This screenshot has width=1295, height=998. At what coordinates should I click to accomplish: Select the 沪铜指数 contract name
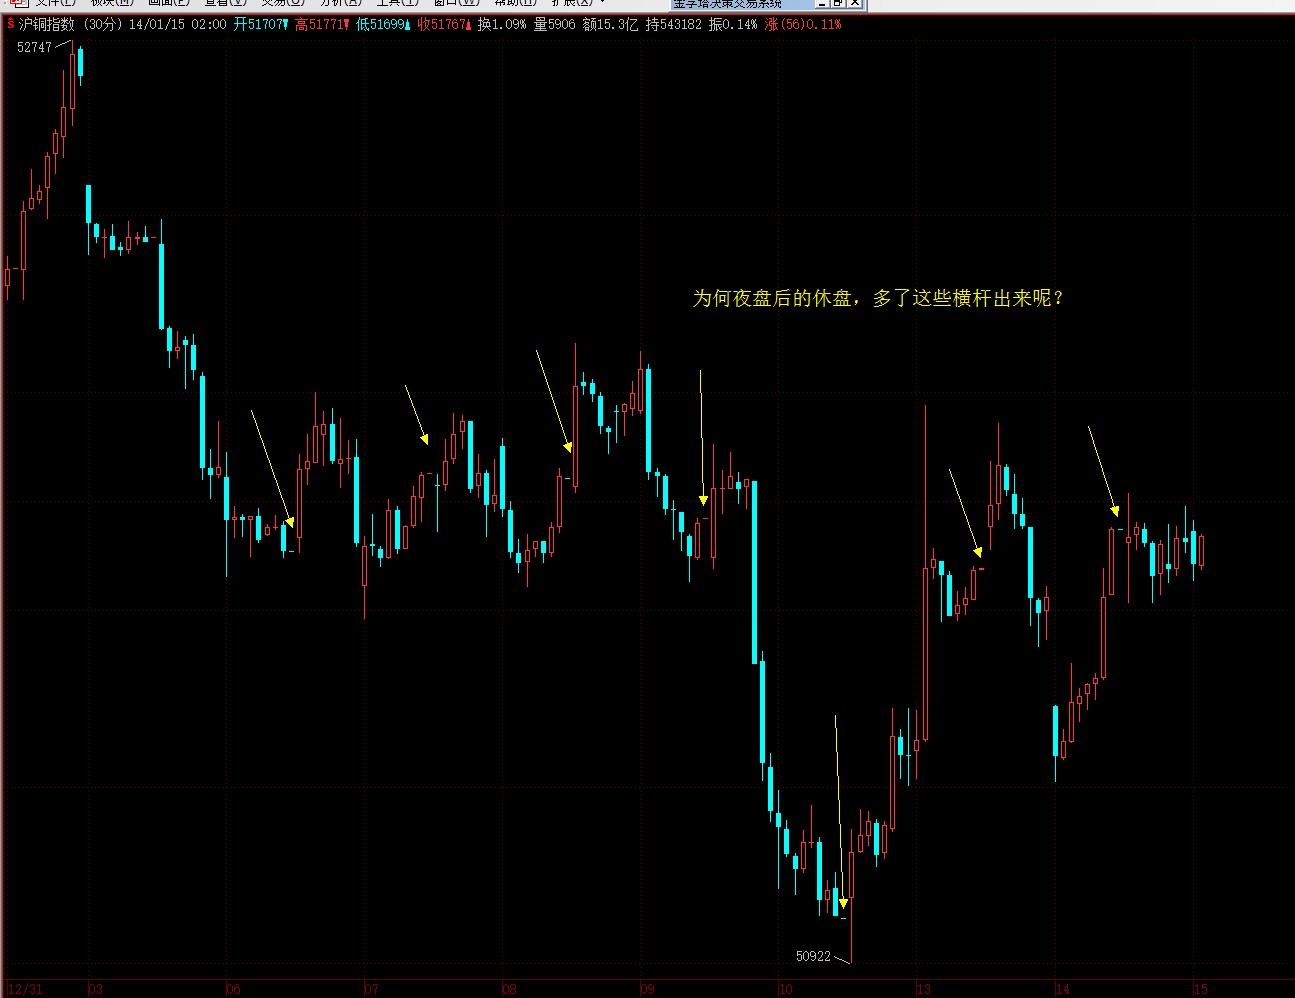point(47,24)
